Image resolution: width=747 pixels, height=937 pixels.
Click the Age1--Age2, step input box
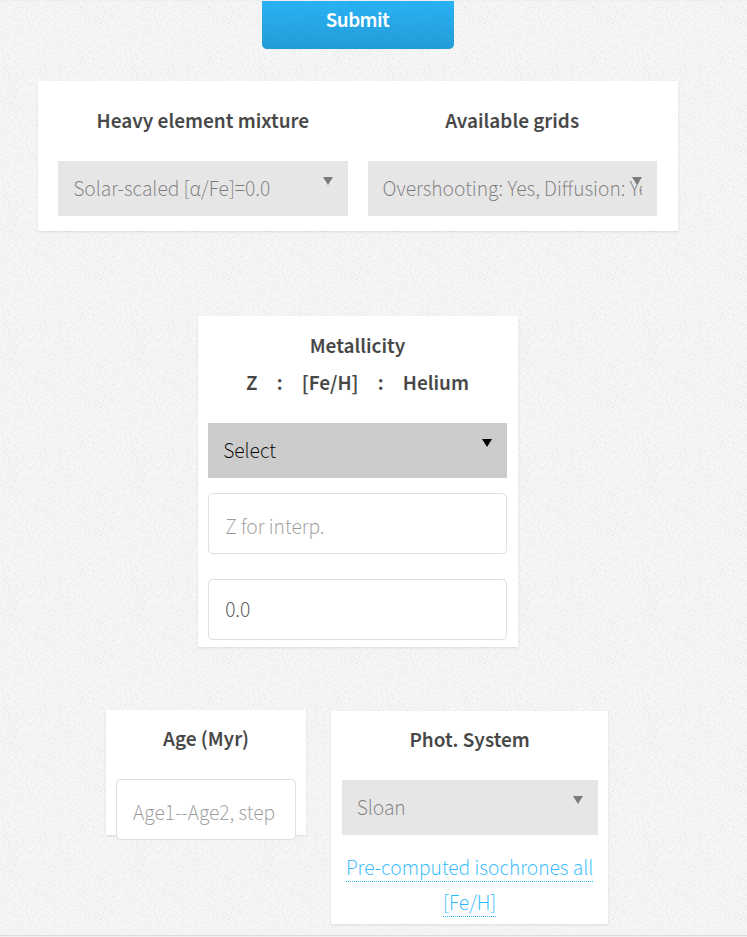pos(205,811)
